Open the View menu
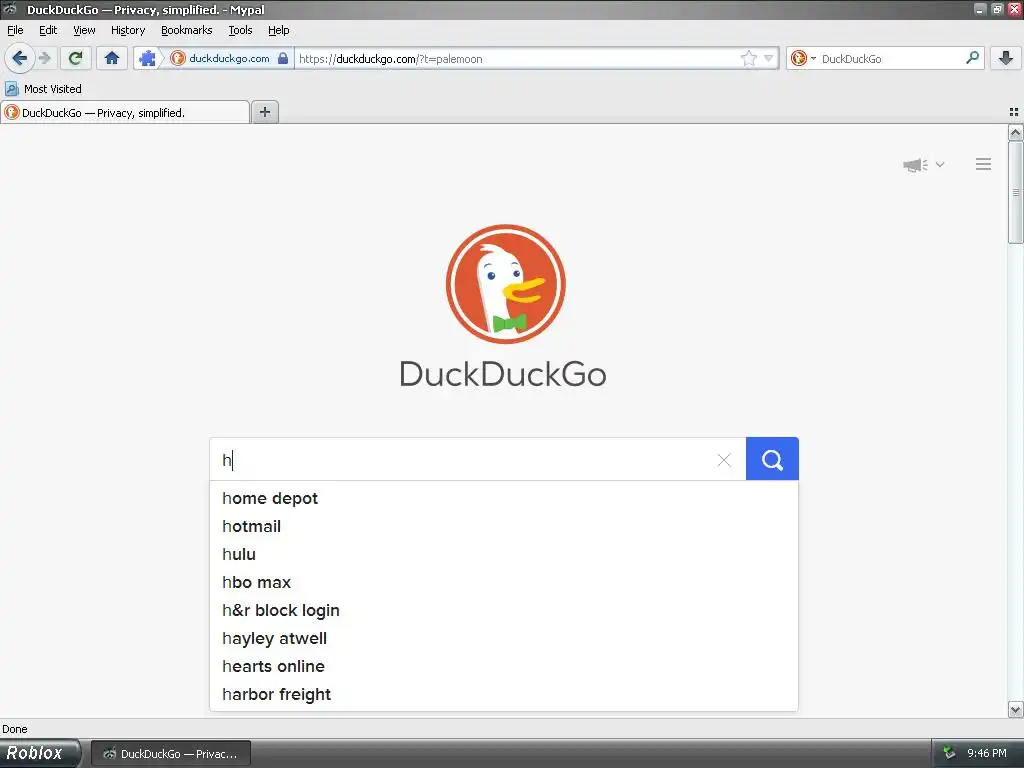1024x768 pixels. coord(84,30)
